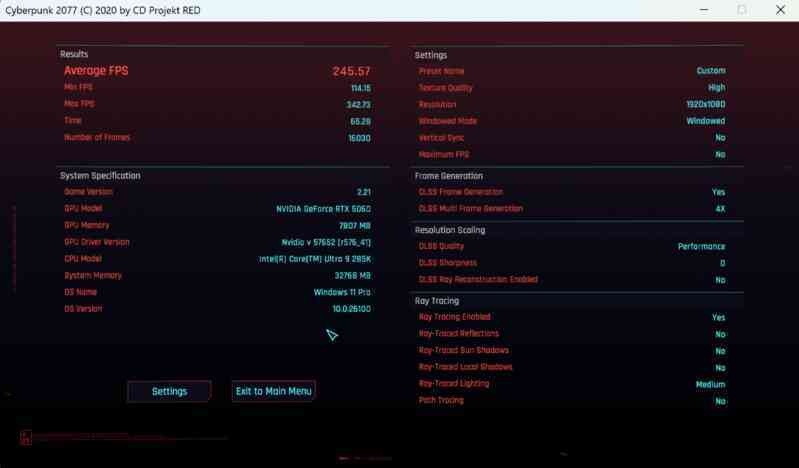Screen dimensions: 799x468
Task: Click the 'Number of Frames' label
Action: pos(97,137)
